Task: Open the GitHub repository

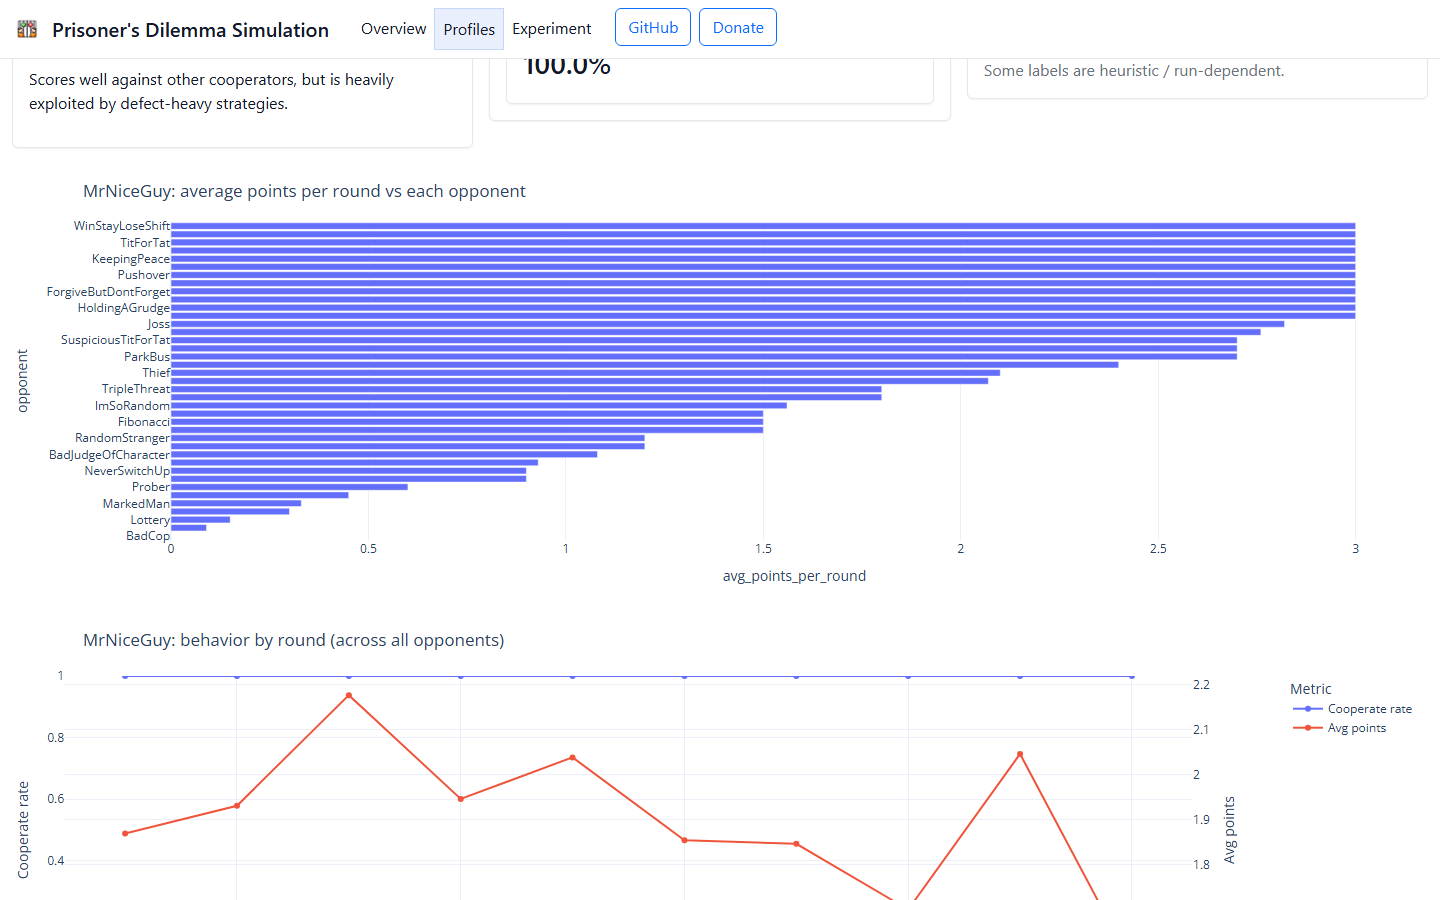Action: coord(652,27)
